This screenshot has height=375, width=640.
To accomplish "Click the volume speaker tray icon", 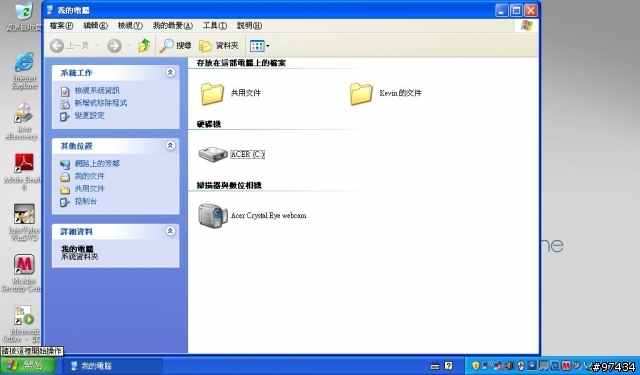I will tap(509, 366).
